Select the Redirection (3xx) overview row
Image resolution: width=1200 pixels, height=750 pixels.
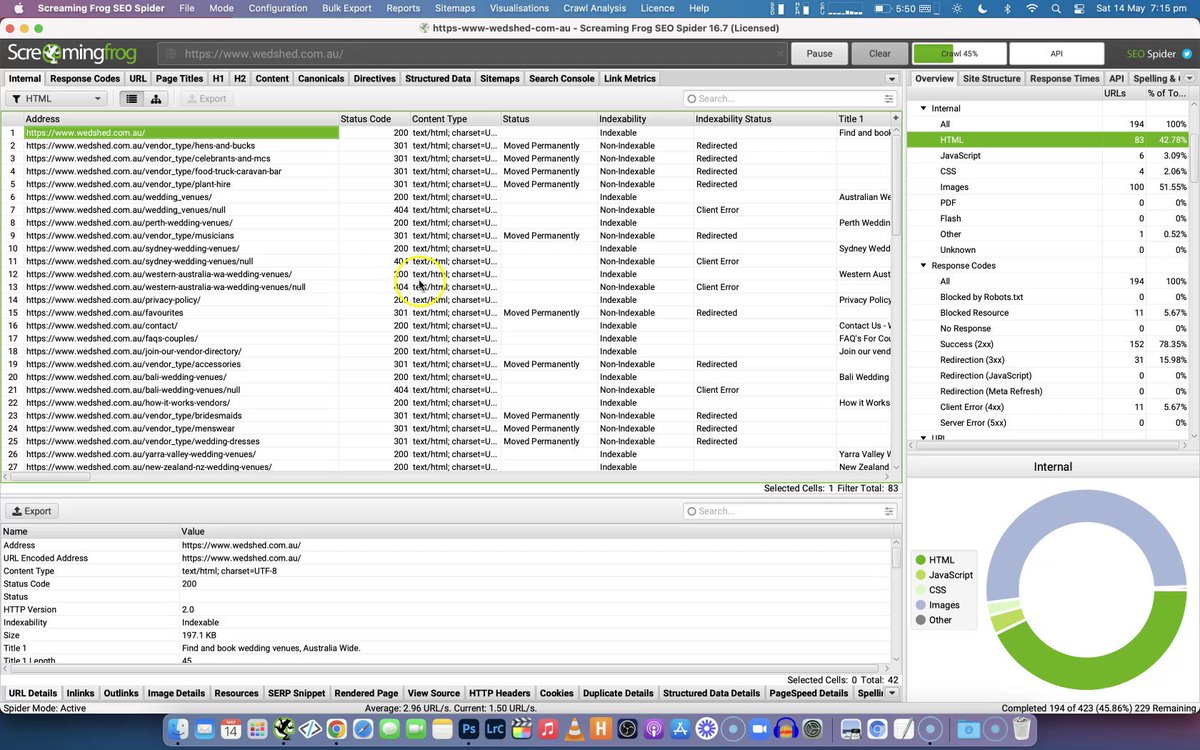click(1048, 360)
